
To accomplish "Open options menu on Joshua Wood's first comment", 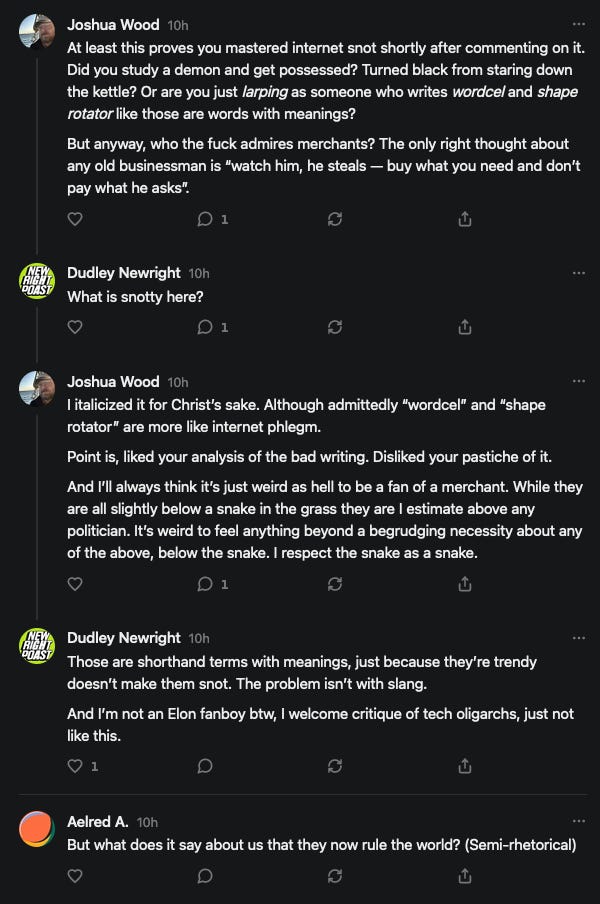I will click(x=578, y=23).
